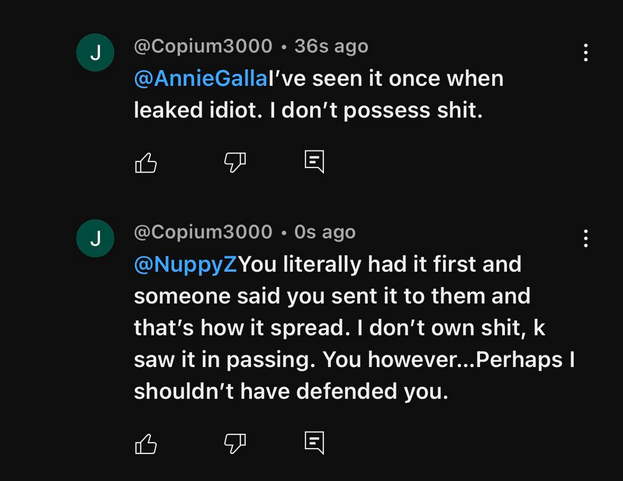
Task: Like the comment posted 36s ago
Action: [146, 162]
